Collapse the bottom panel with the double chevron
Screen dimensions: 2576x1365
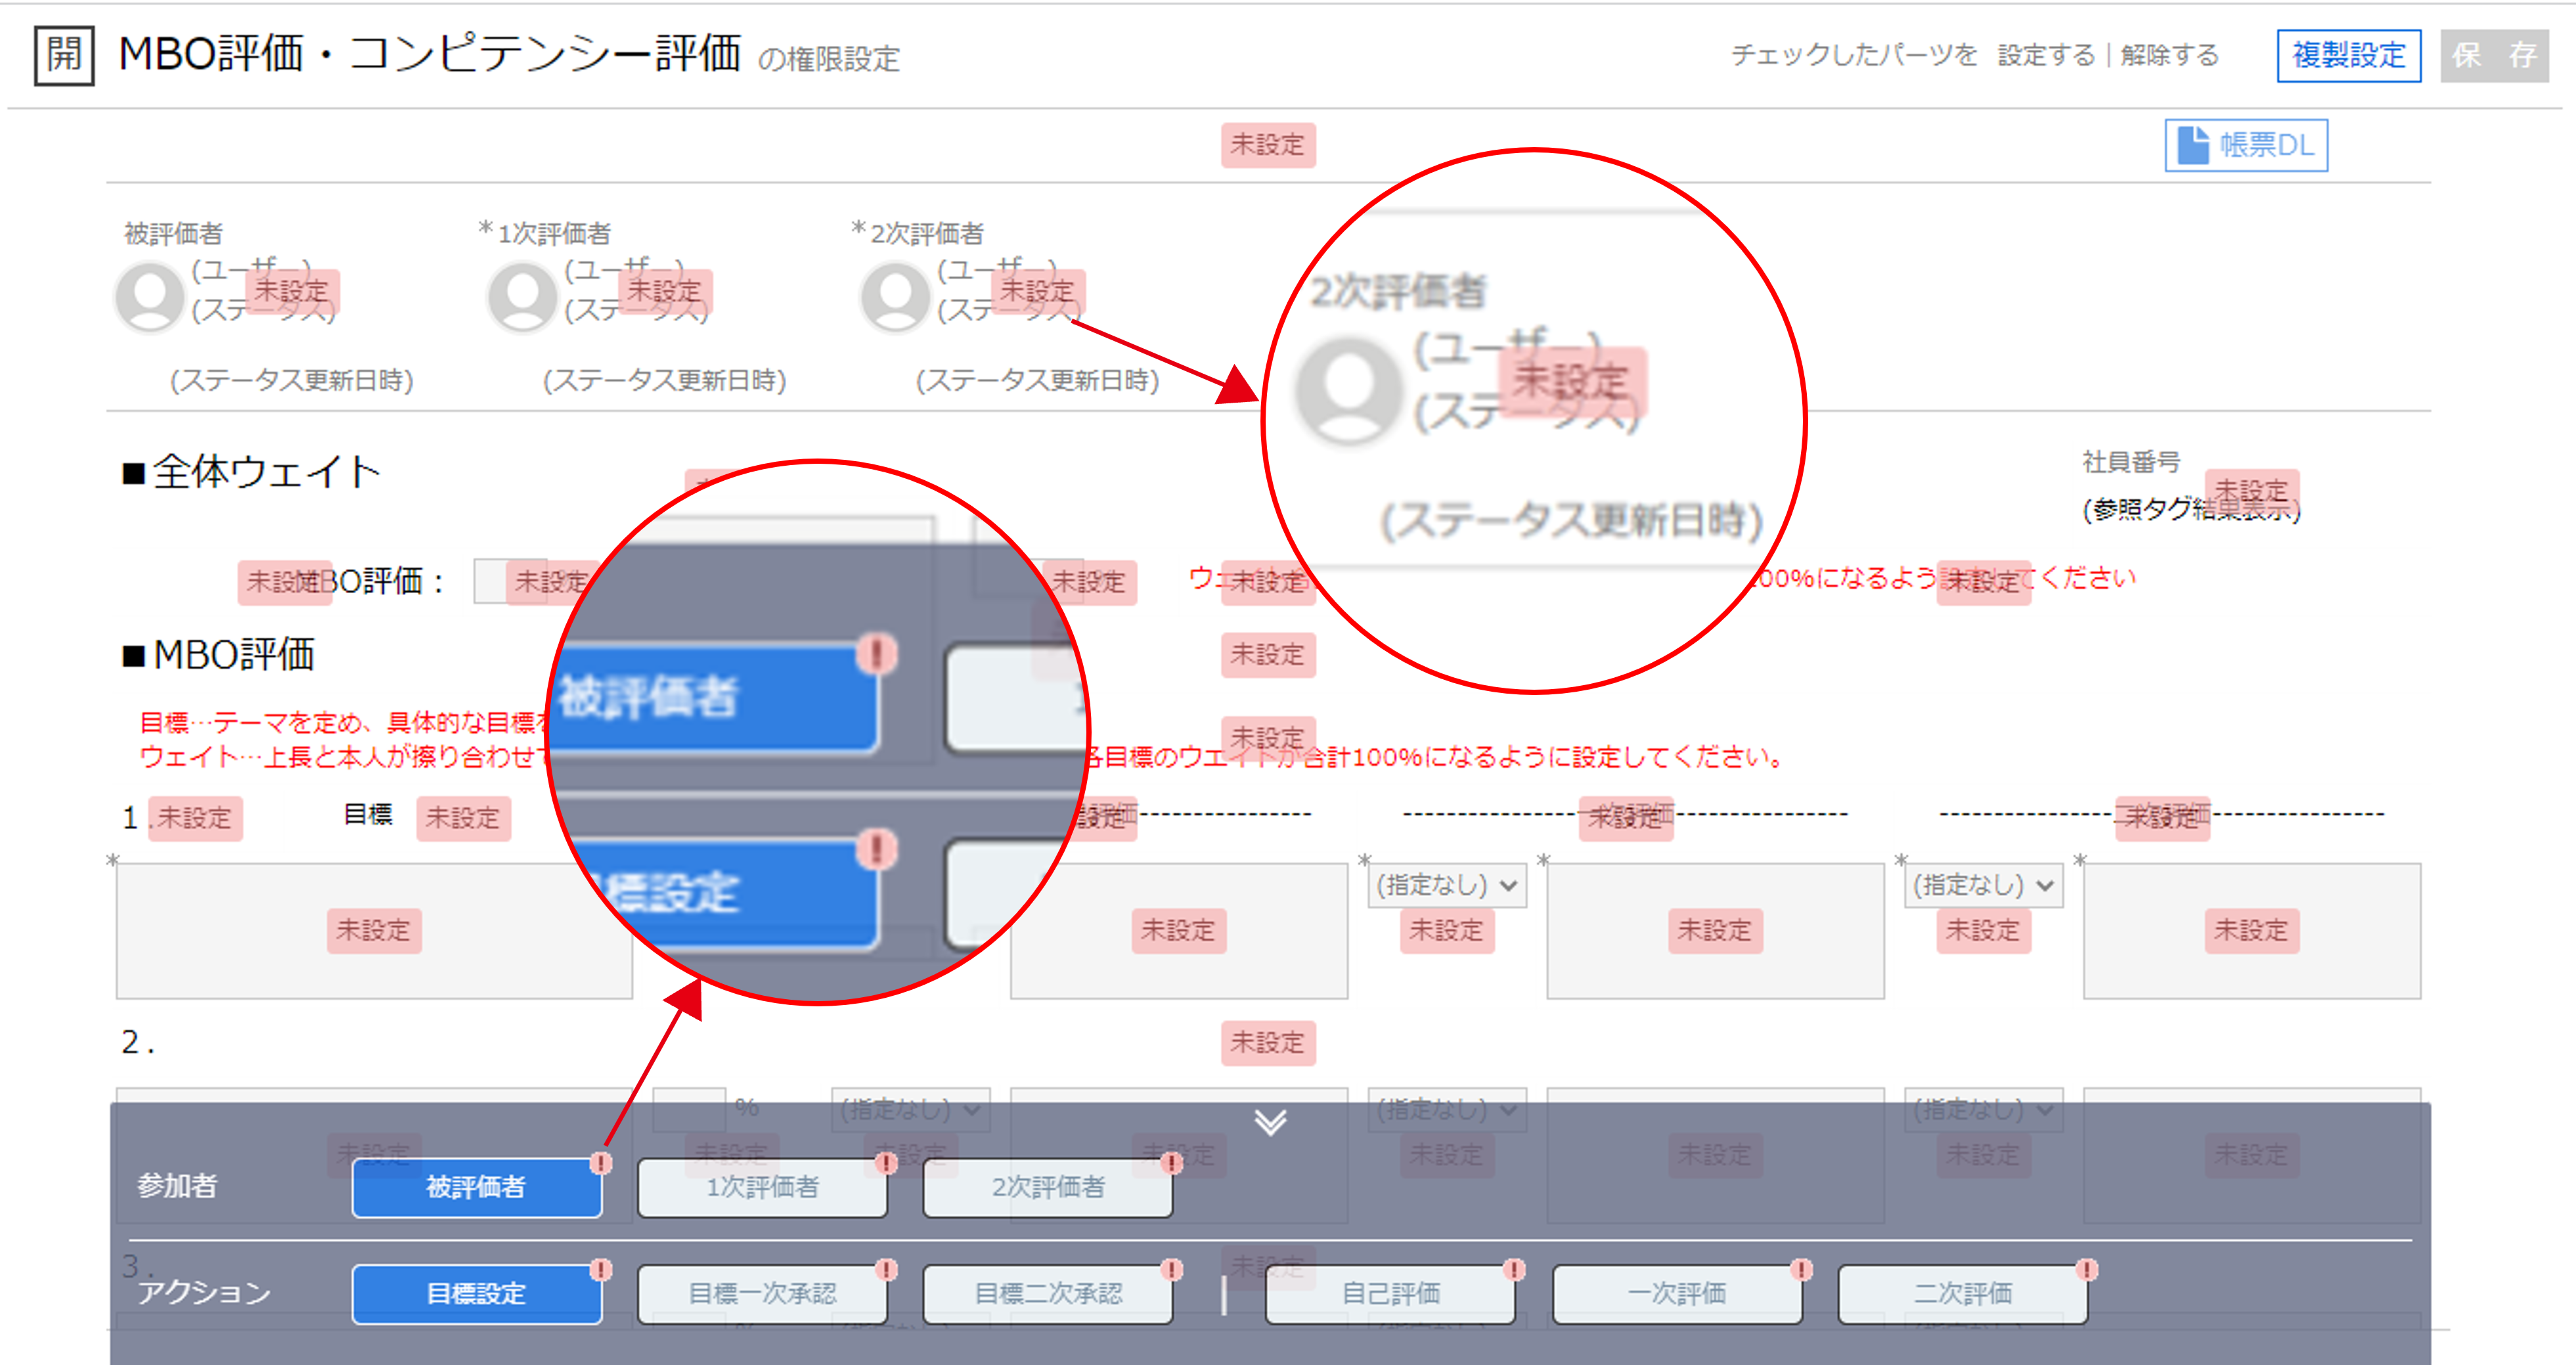(x=1270, y=1122)
